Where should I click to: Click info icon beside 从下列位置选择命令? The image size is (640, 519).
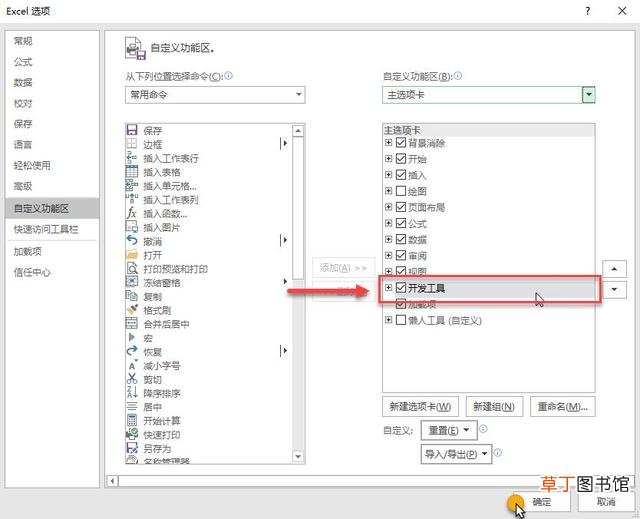point(229,75)
